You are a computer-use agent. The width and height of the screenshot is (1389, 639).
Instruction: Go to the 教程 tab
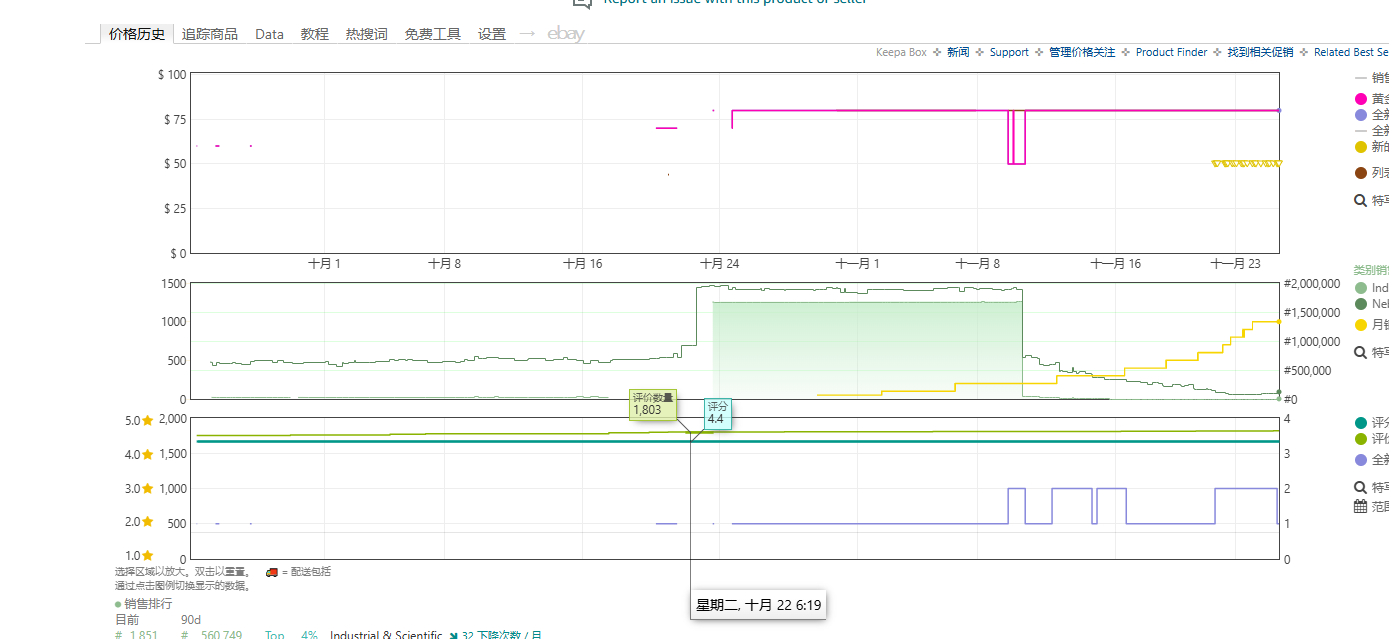click(x=315, y=34)
